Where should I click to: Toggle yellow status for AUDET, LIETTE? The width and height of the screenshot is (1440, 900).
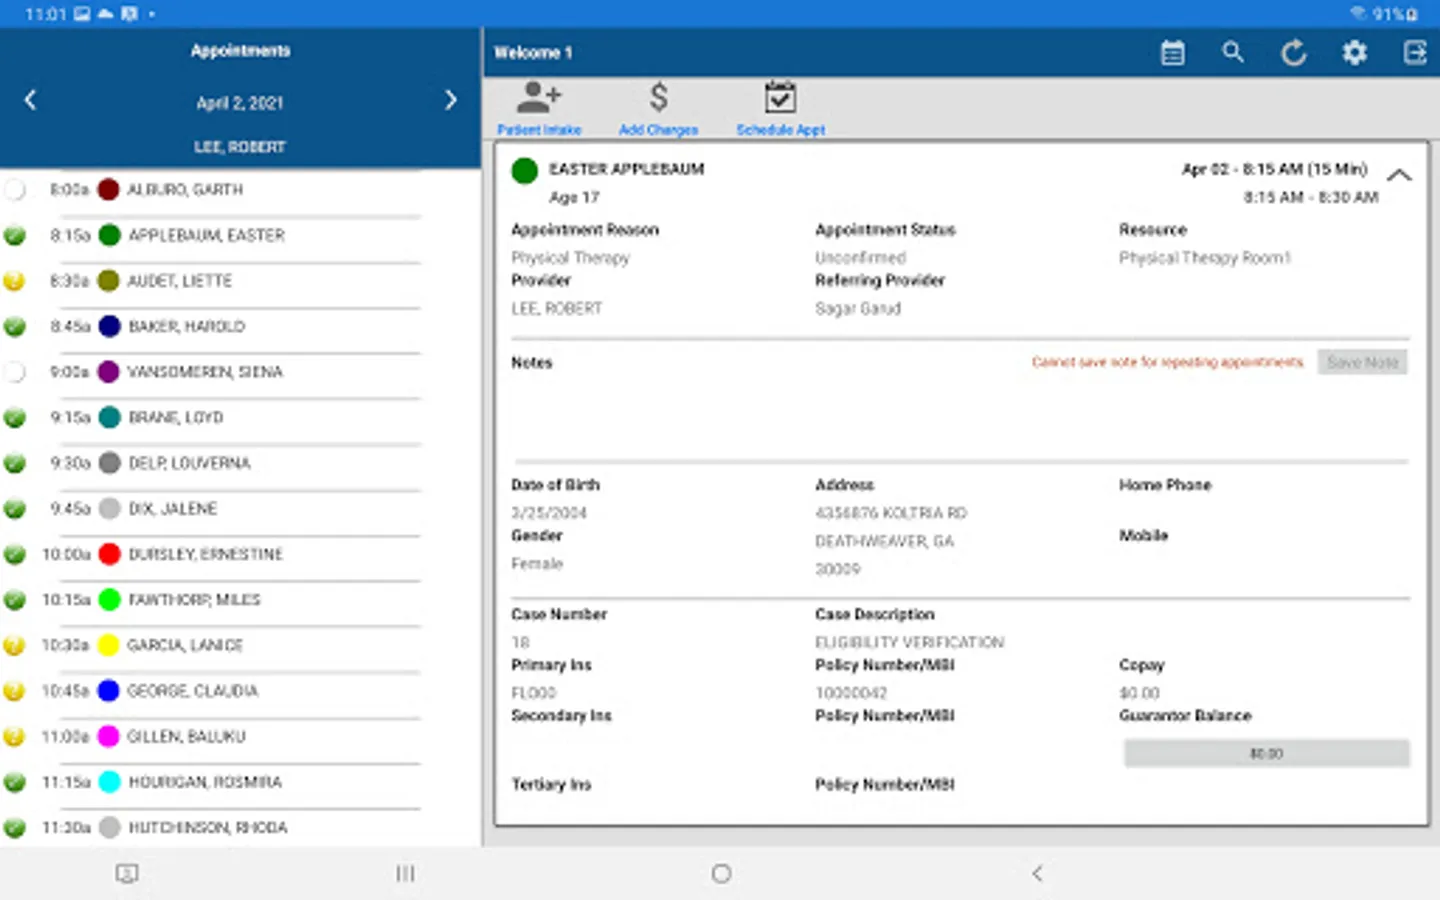pyautogui.click(x=15, y=281)
